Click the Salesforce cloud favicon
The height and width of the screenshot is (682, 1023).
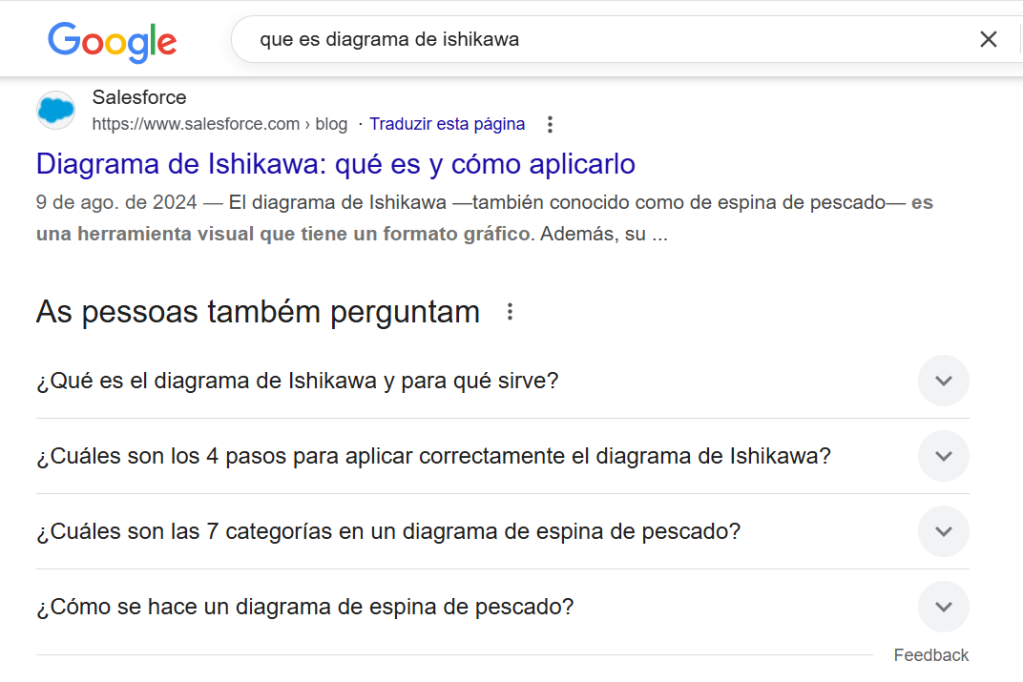pyautogui.click(x=55, y=110)
